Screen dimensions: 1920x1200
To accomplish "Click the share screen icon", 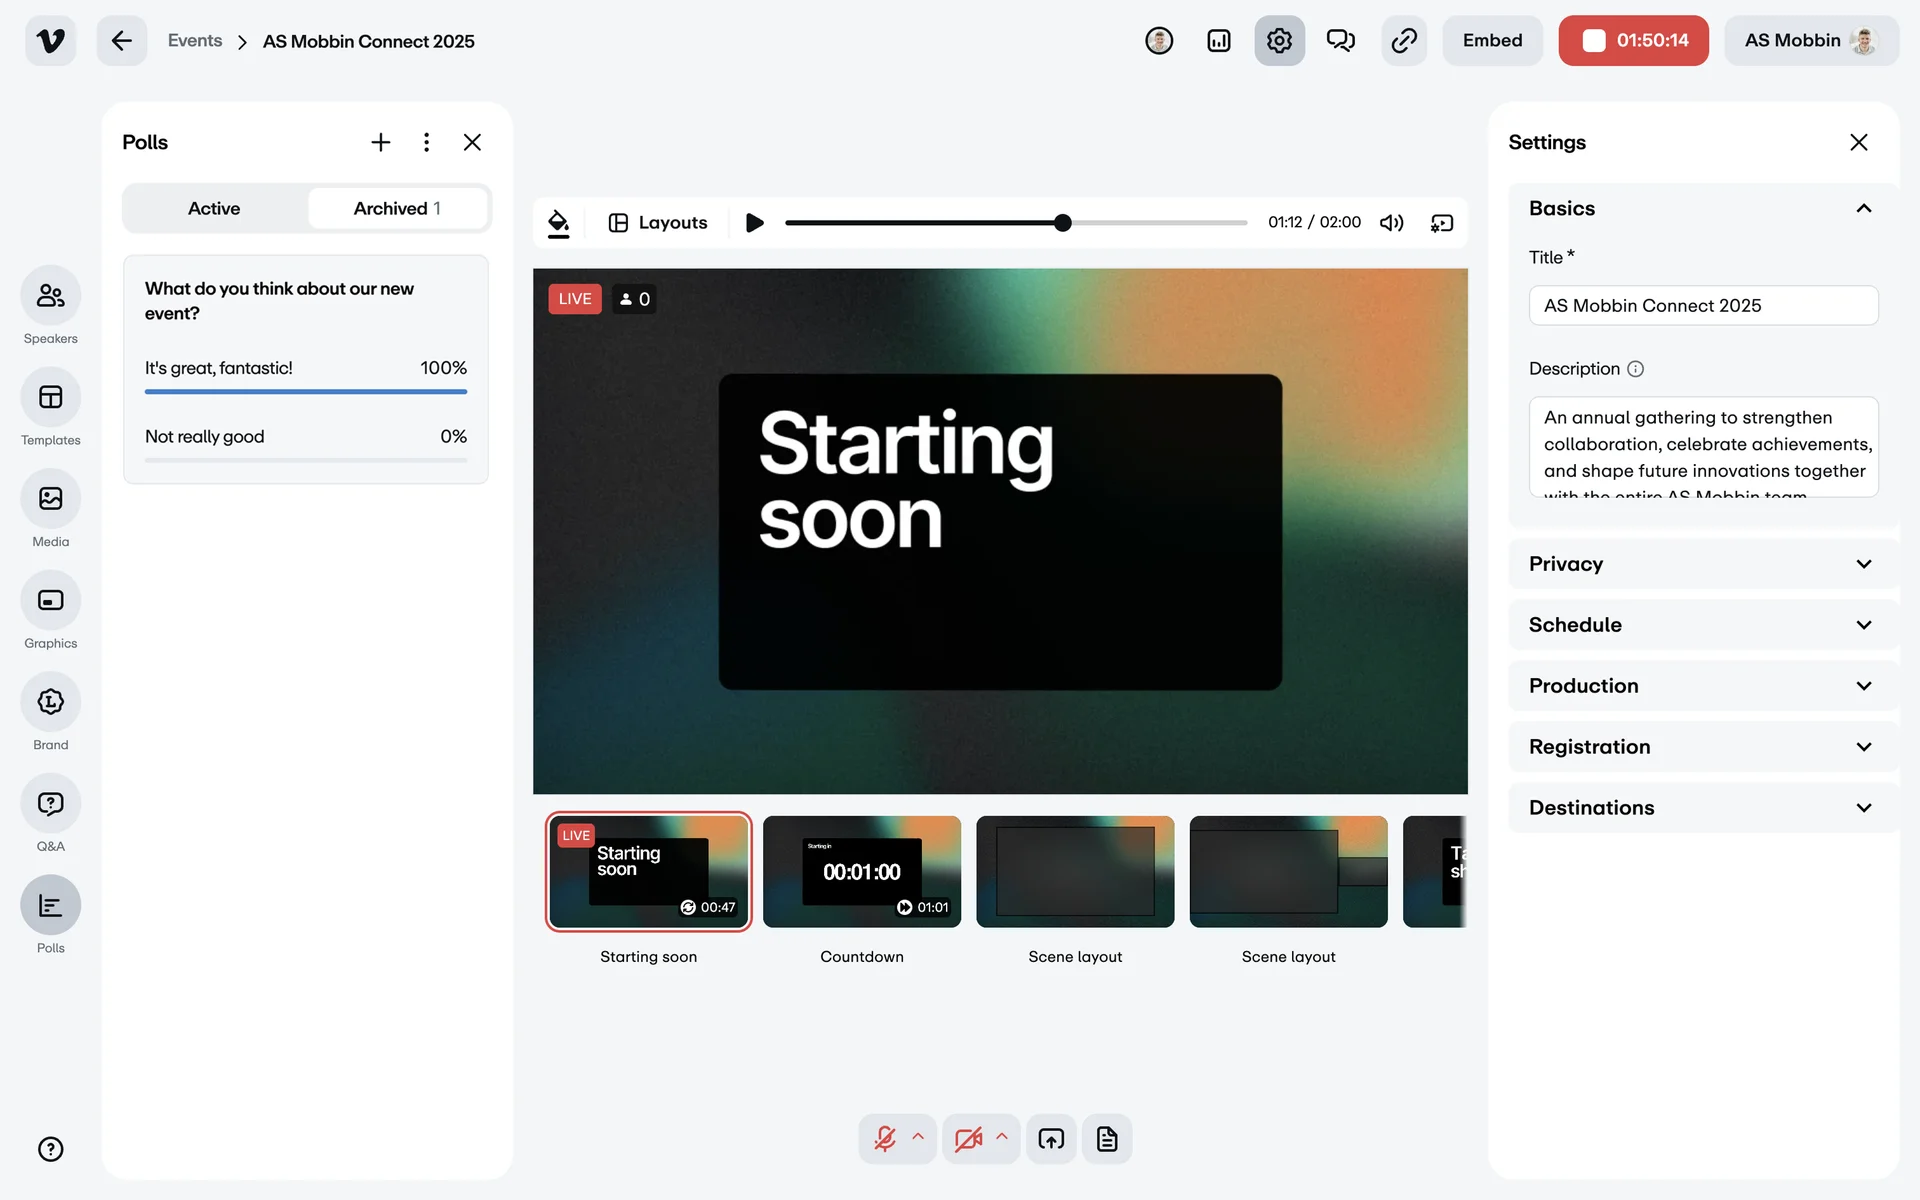I will point(1051,1139).
